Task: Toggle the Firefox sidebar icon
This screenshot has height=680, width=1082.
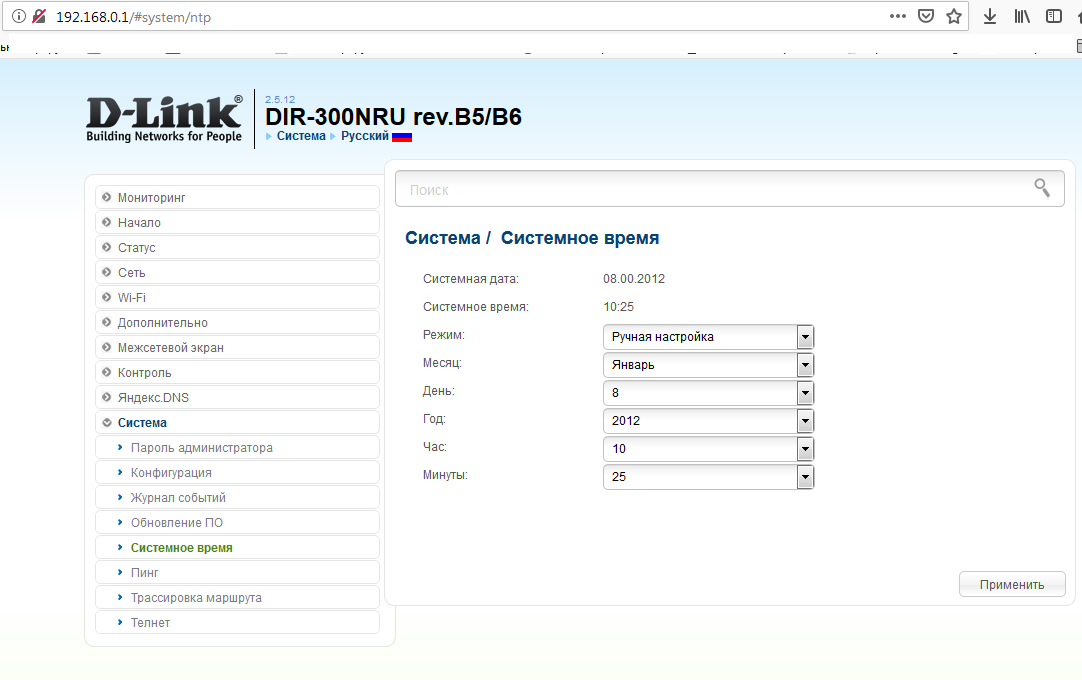Action: click(x=1053, y=16)
